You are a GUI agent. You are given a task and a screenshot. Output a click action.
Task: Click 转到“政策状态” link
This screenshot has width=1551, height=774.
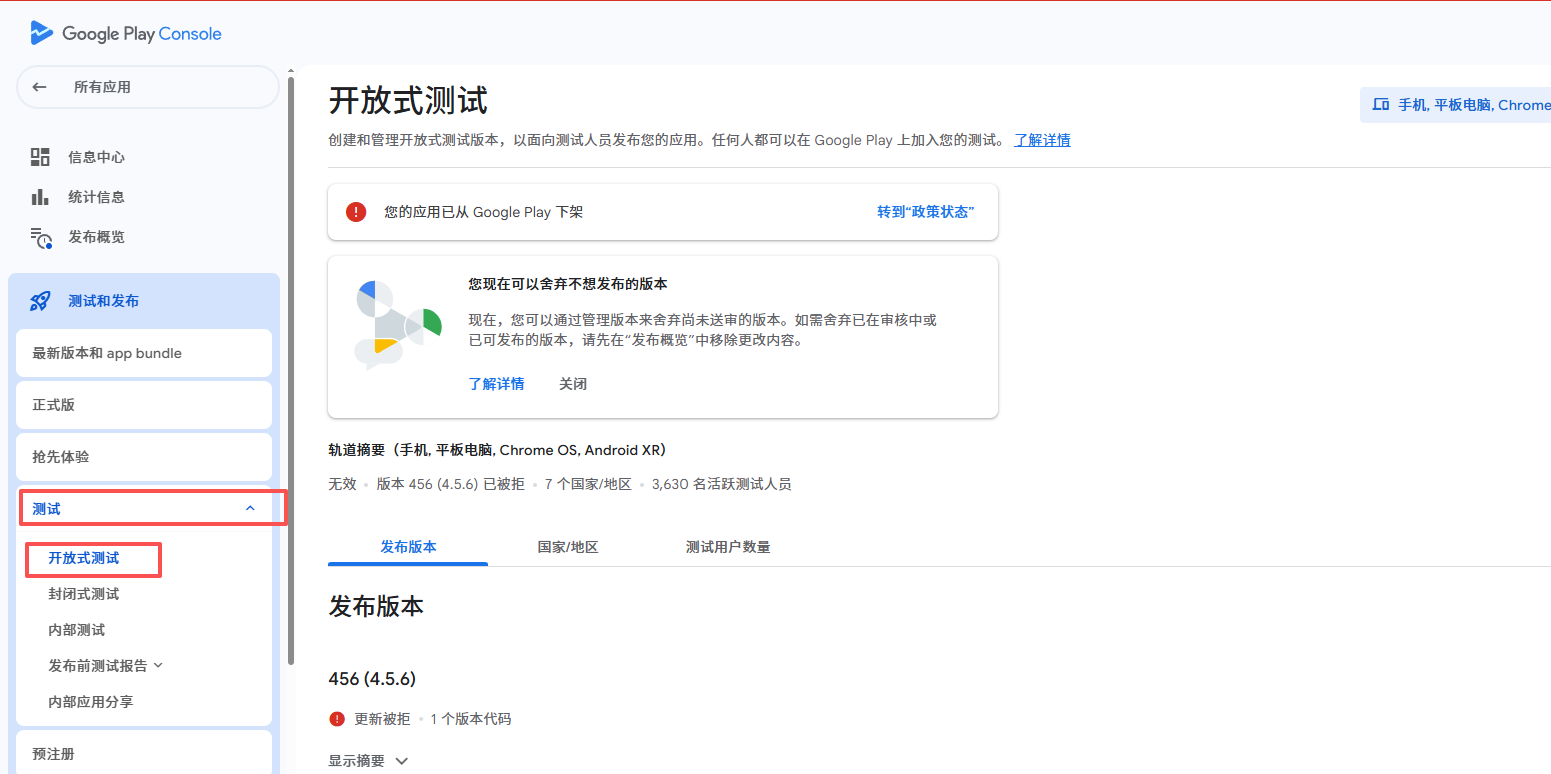pyautogui.click(x=926, y=212)
